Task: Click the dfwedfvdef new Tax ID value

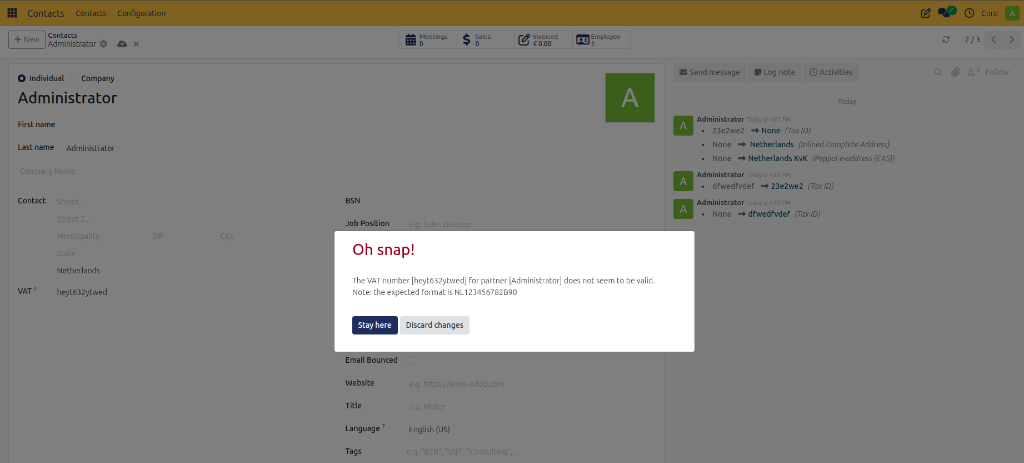Action: pos(769,214)
